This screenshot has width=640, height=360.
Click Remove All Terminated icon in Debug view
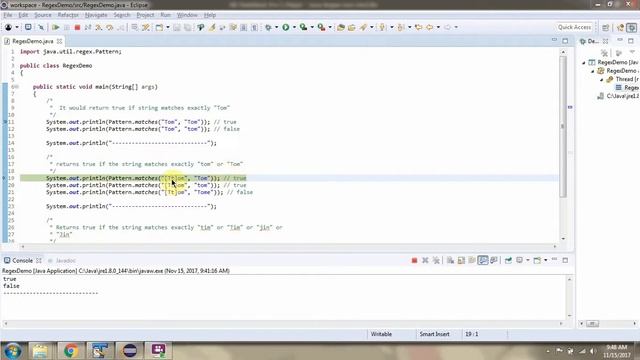pyautogui.click(x=604, y=53)
